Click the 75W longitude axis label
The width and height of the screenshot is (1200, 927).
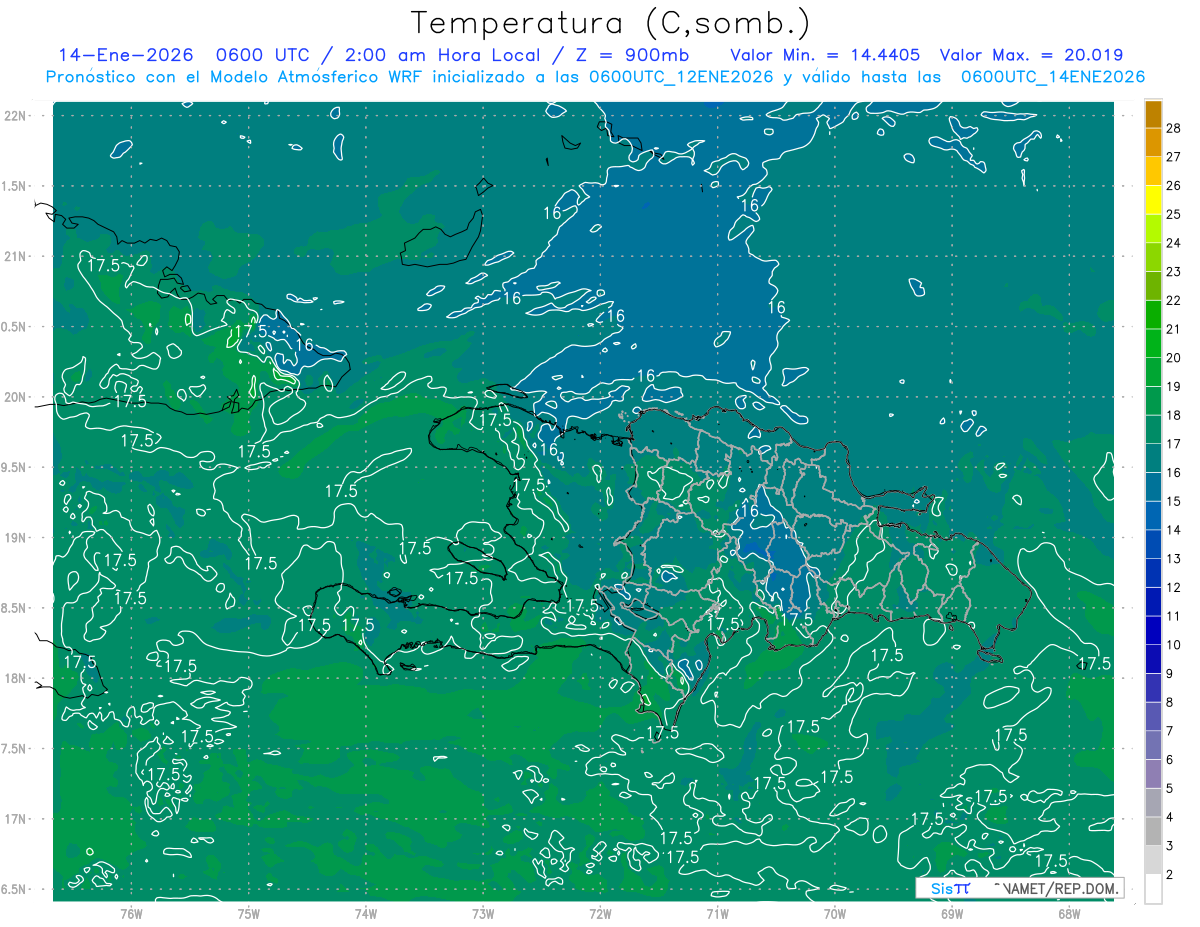pyautogui.click(x=249, y=914)
